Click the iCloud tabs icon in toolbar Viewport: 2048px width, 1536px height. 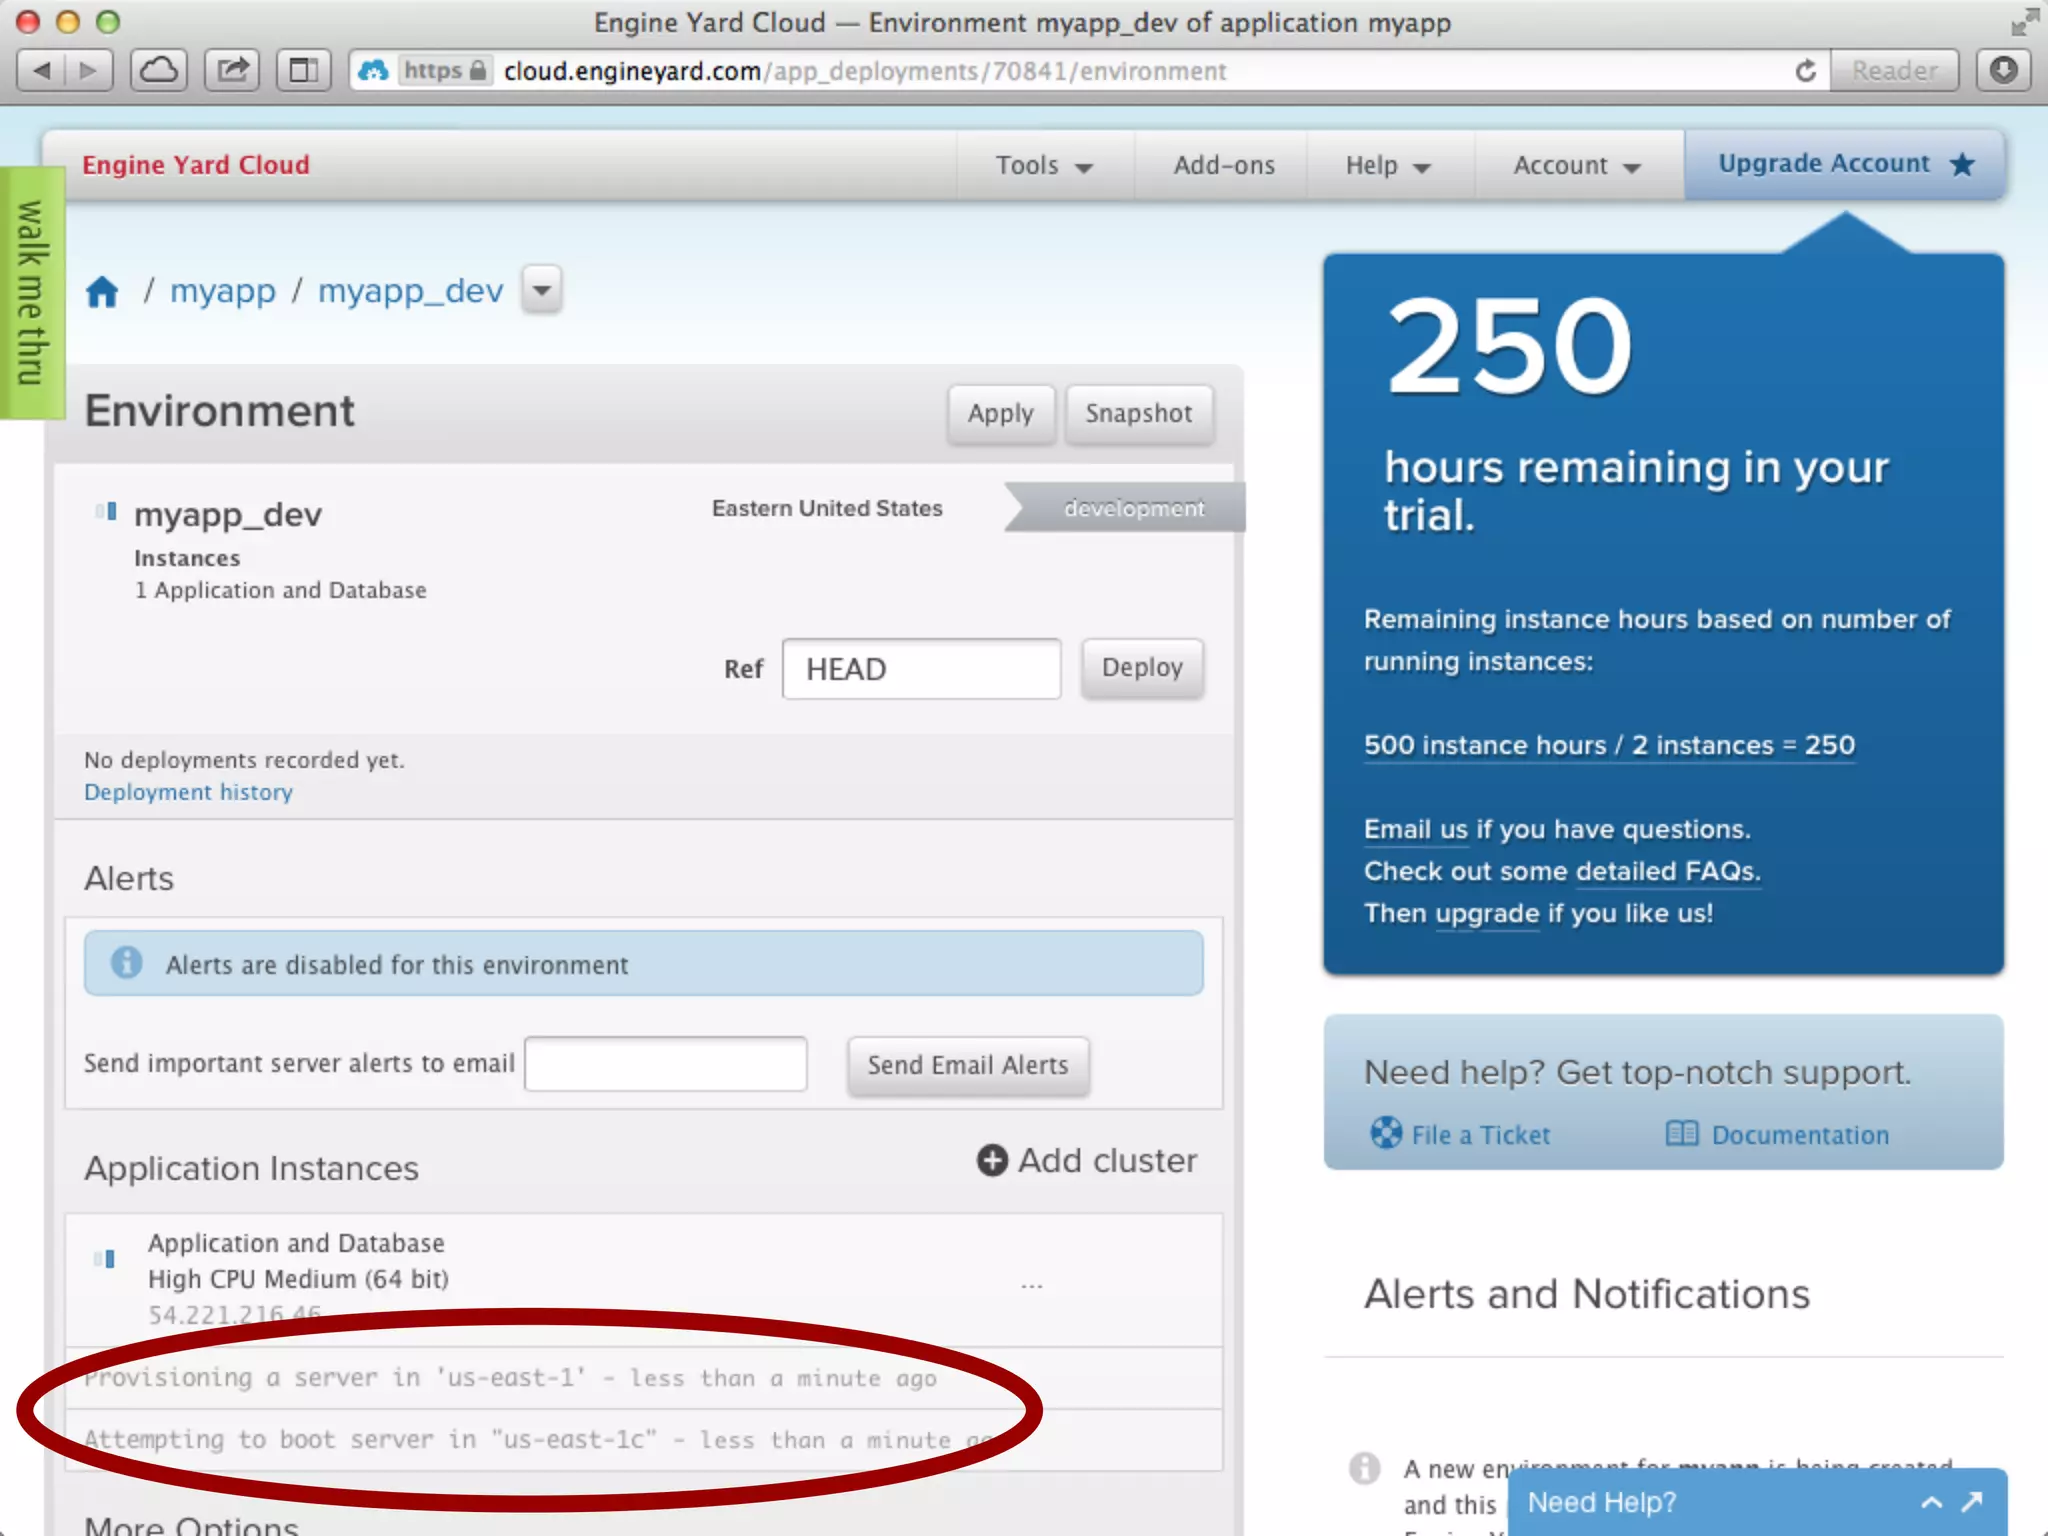(159, 71)
